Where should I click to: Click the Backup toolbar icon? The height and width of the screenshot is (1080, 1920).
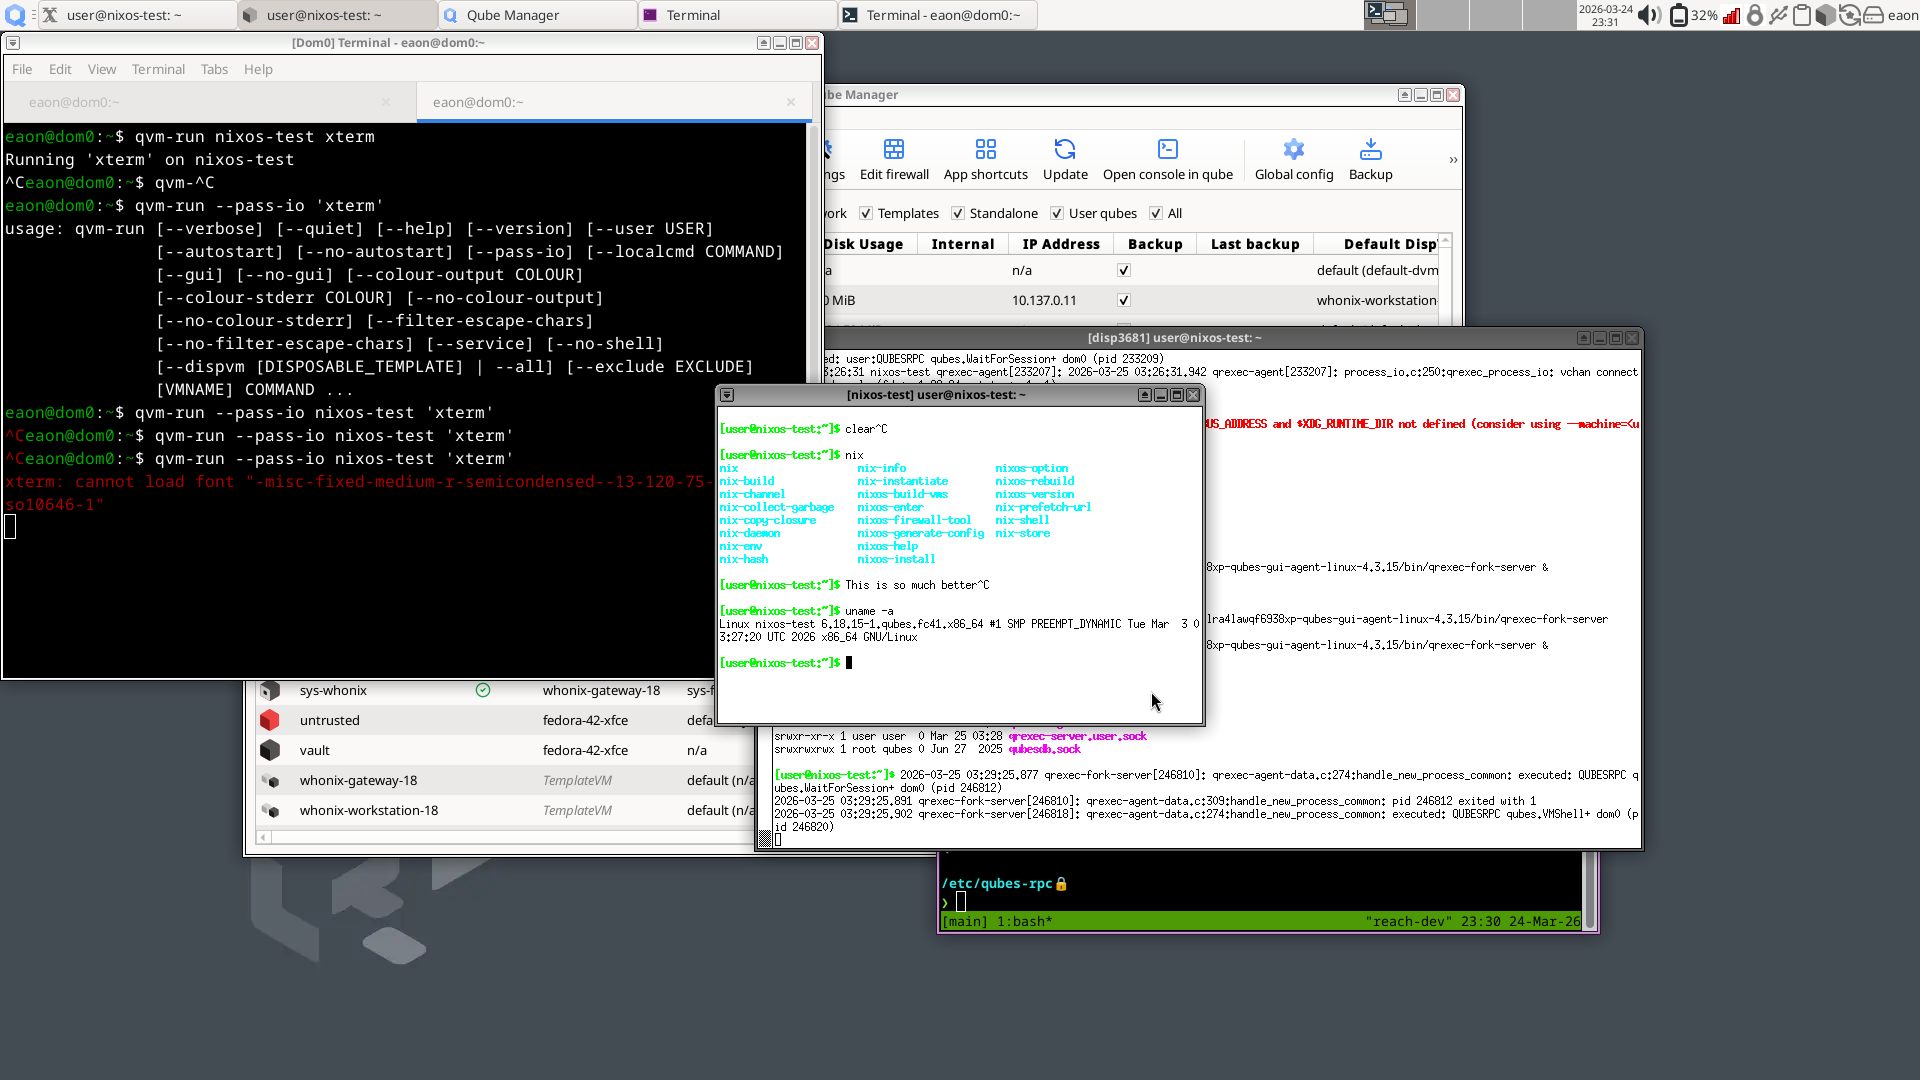tap(1370, 150)
